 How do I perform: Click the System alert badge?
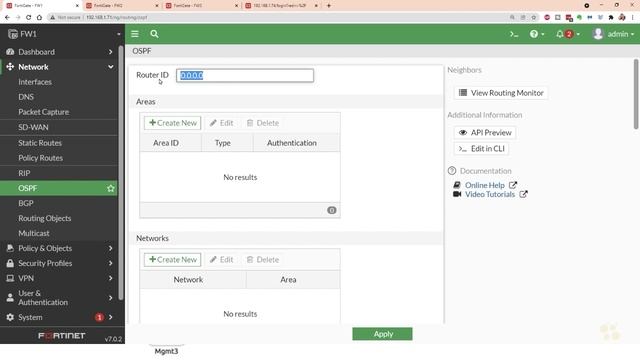click(x=99, y=317)
